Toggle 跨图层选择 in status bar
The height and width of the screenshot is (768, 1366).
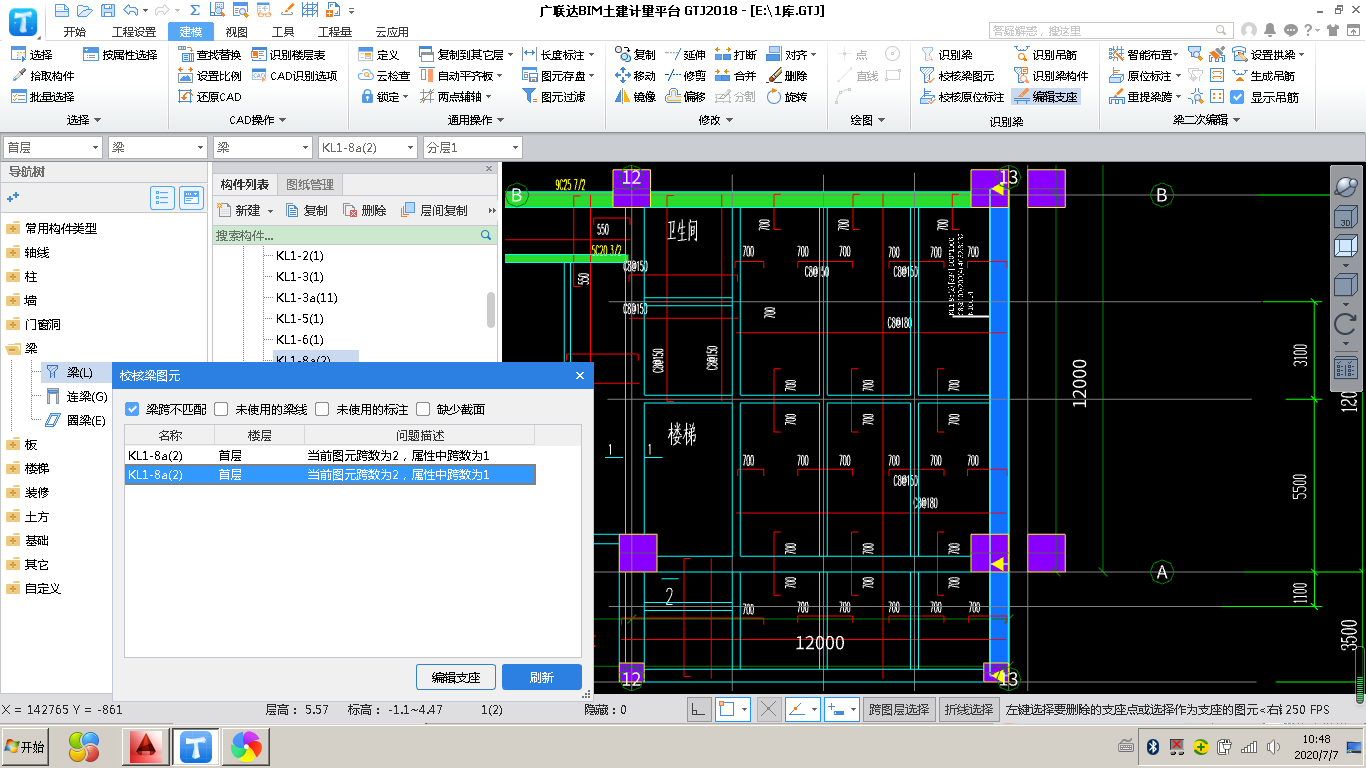coord(901,709)
